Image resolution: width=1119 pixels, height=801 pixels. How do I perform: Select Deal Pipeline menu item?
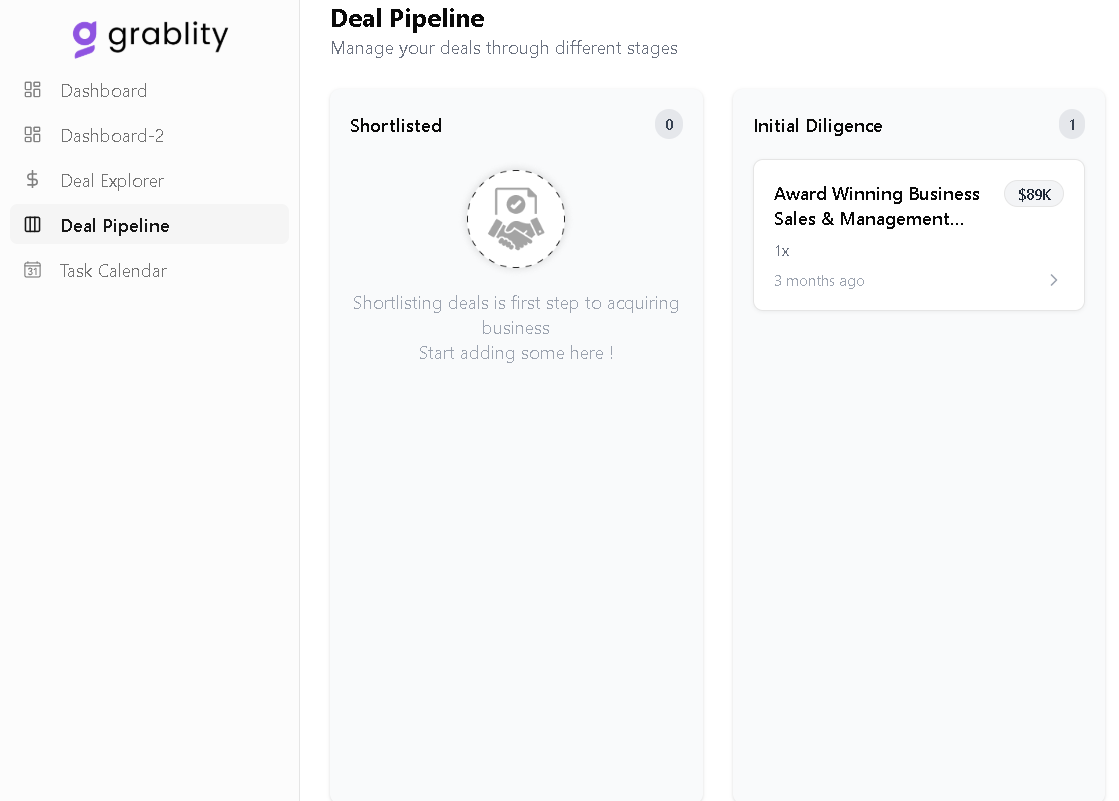point(115,226)
